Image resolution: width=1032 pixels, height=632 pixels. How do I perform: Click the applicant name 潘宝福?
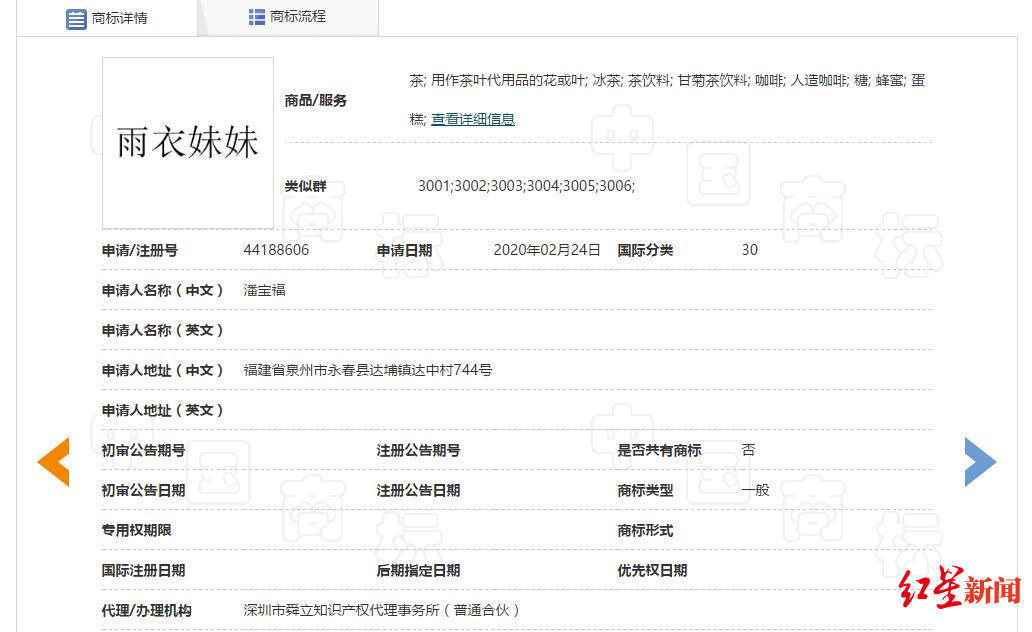(x=263, y=291)
